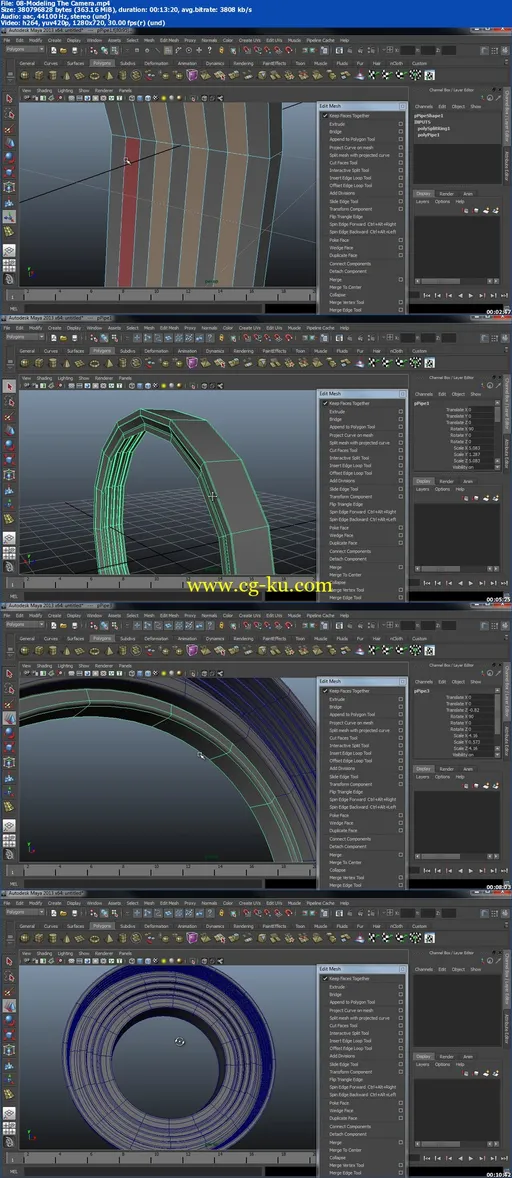This screenshot has height=1178, width=512.
Task: Select Anim layer tab in green-arch frame
Action: point(468,481)
